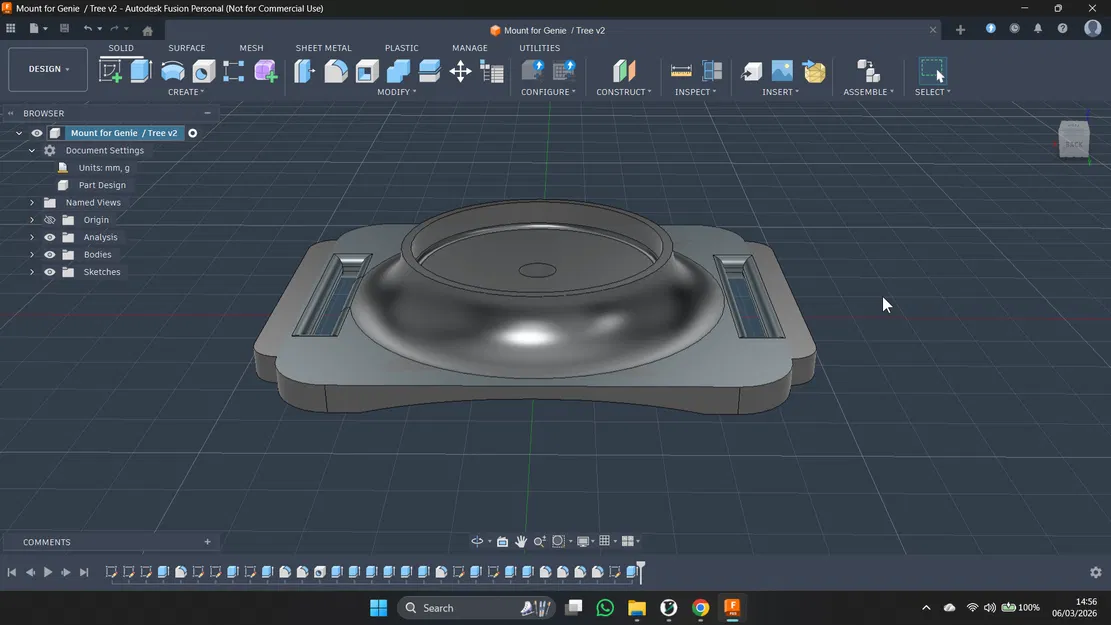Add a comment with the plus button
Image resolution: width=1111 pixels, height=625 pixels.
[208, 542]
